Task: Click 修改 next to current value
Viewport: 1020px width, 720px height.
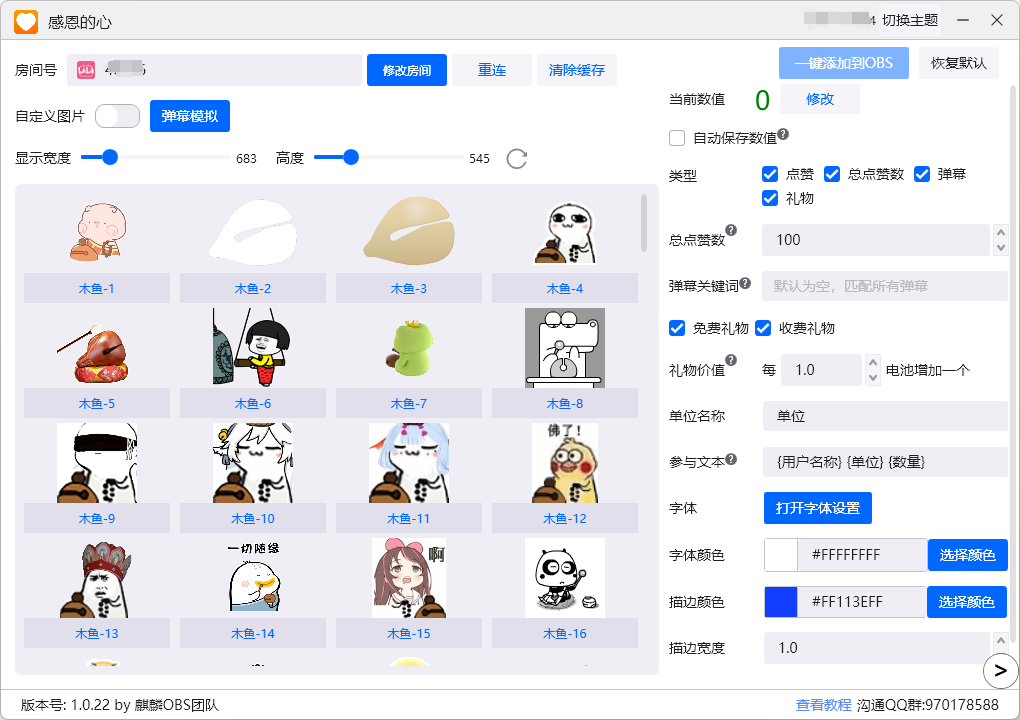Action: (x=820, y=100)
